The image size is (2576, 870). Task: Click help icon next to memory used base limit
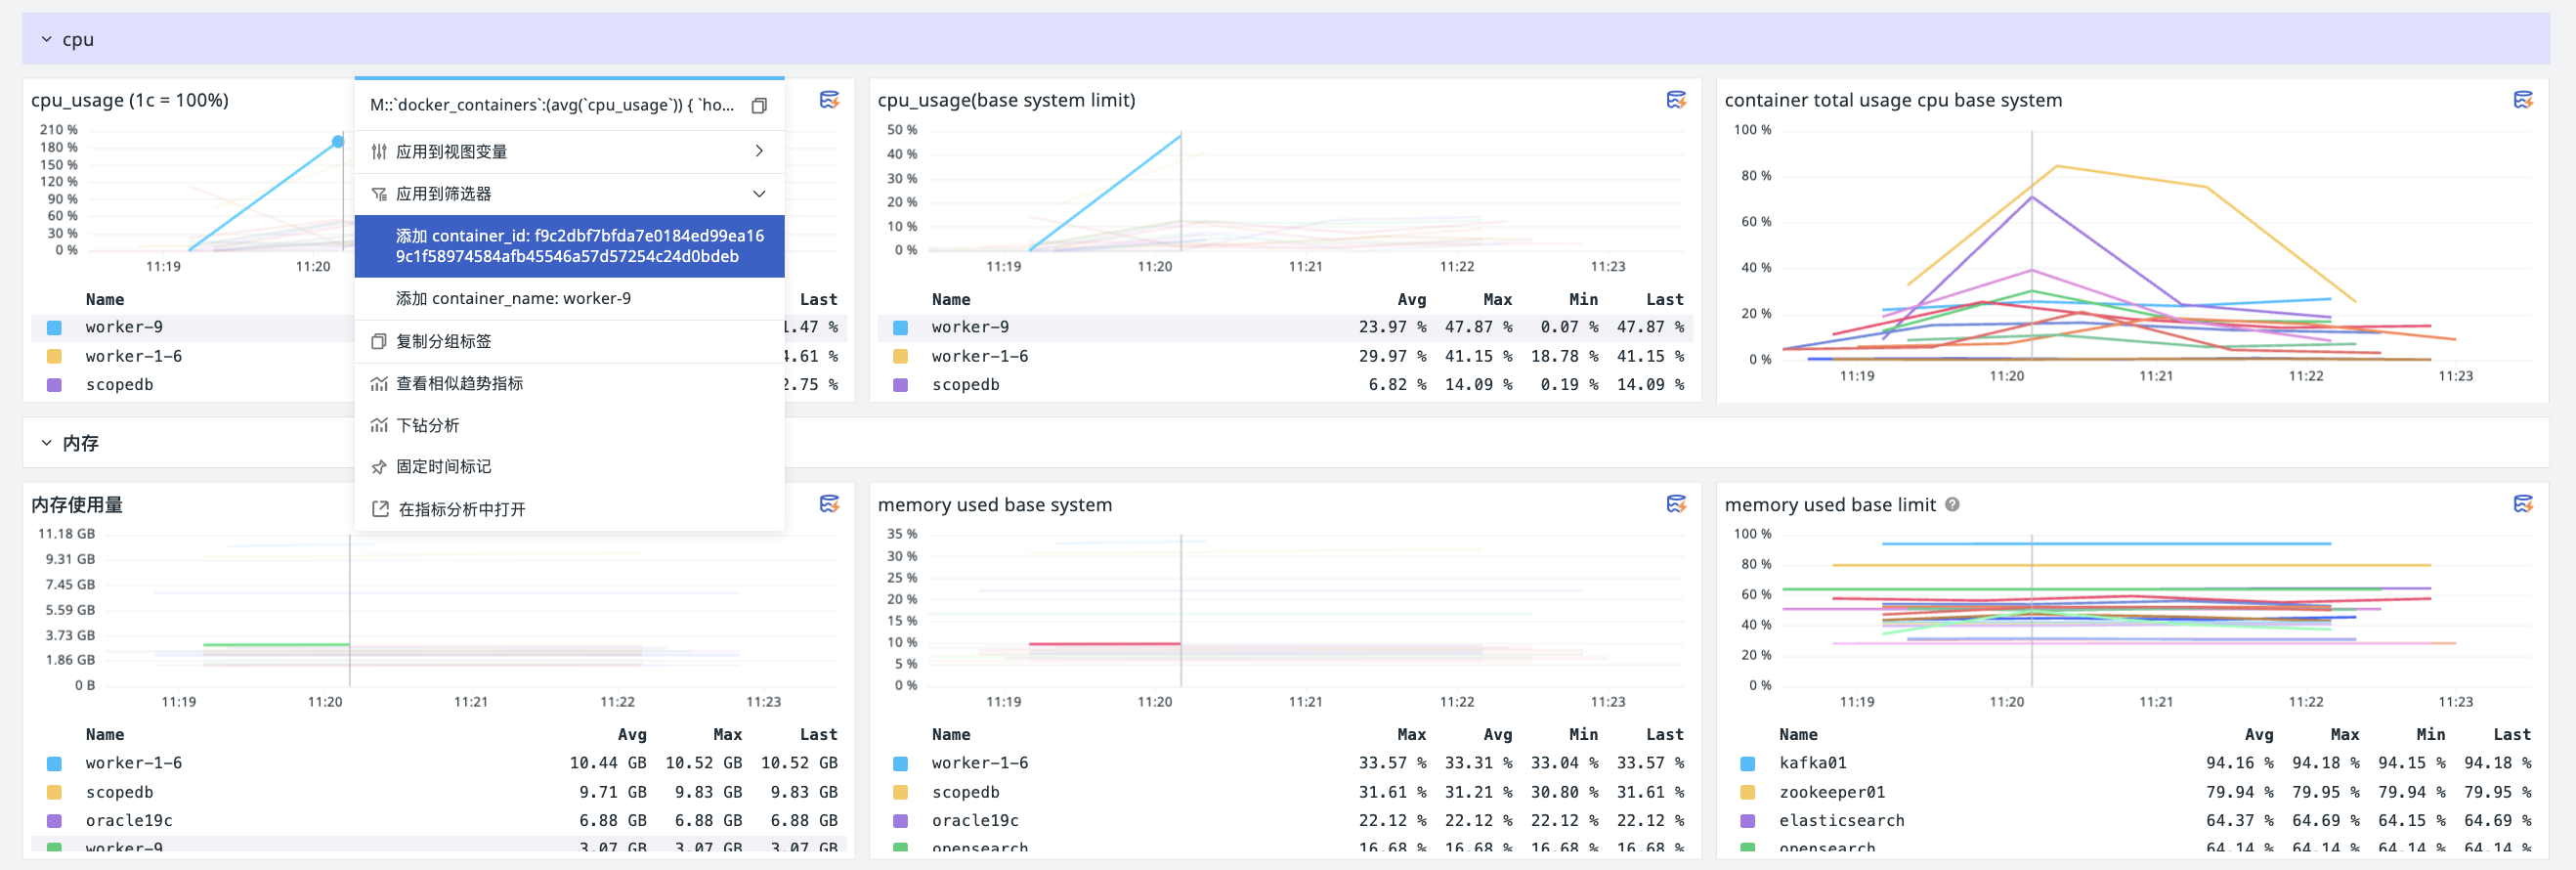1952,505
